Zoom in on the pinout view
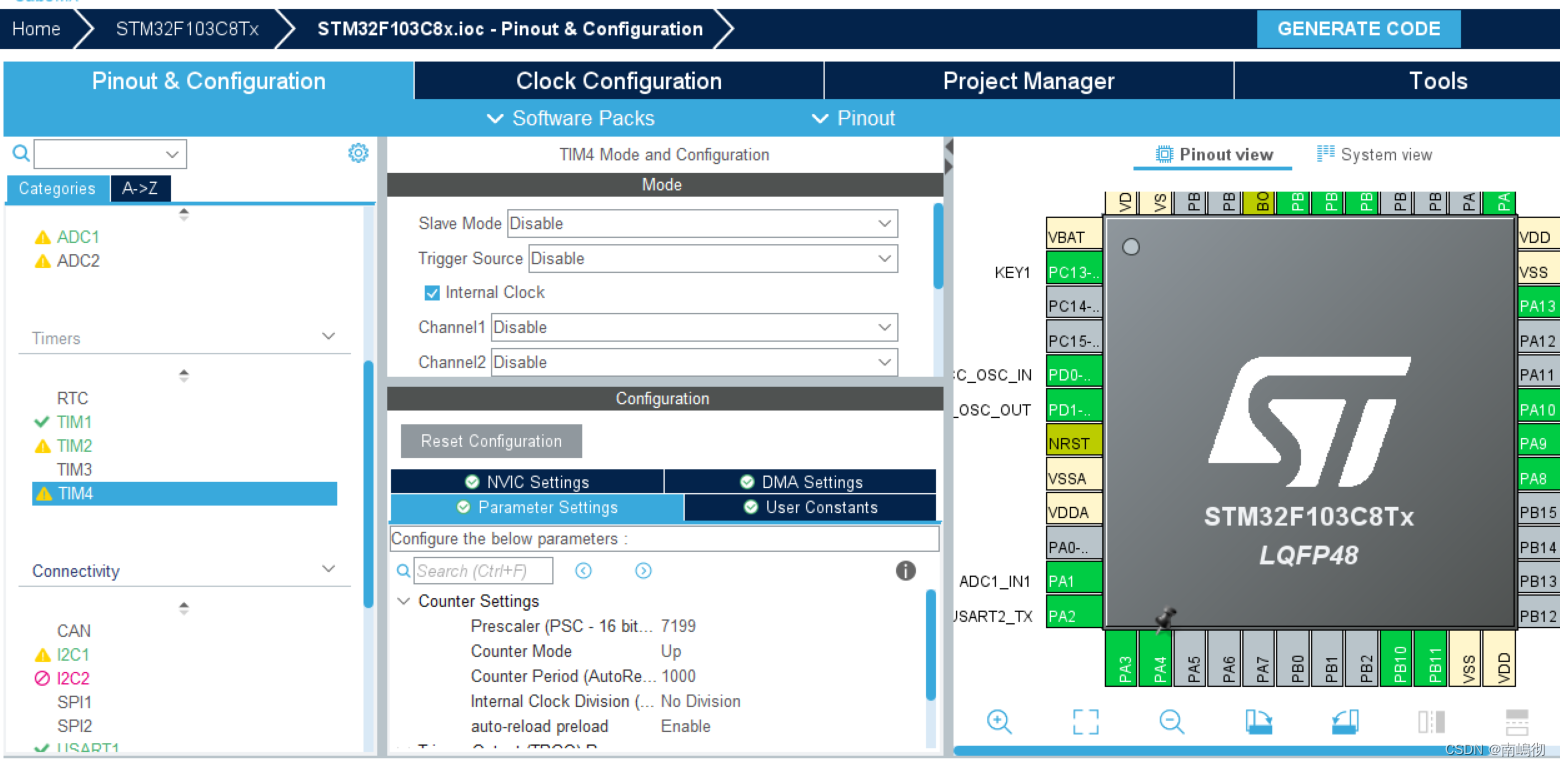Viewport: 1560px width, 766px height. pyautogui.click(x=999, y=721)
